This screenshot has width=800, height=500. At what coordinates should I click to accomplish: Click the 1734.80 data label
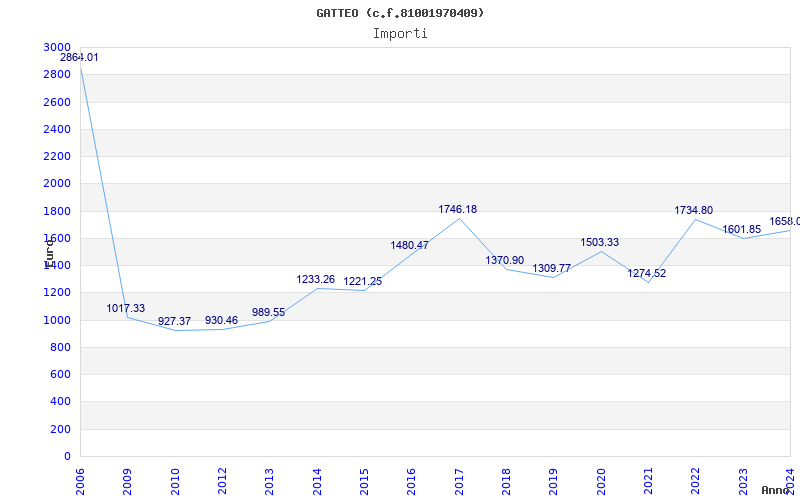[694, 210]
